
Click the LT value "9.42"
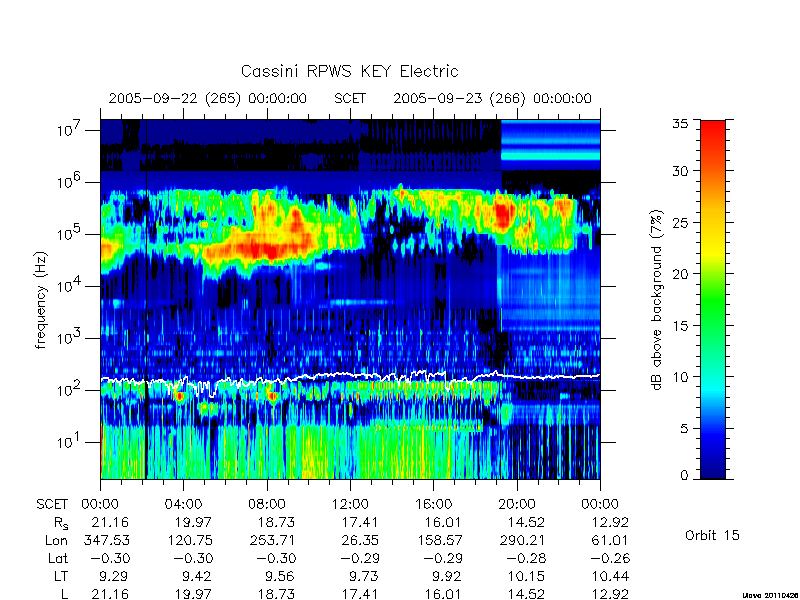click(x=196, y=577)
